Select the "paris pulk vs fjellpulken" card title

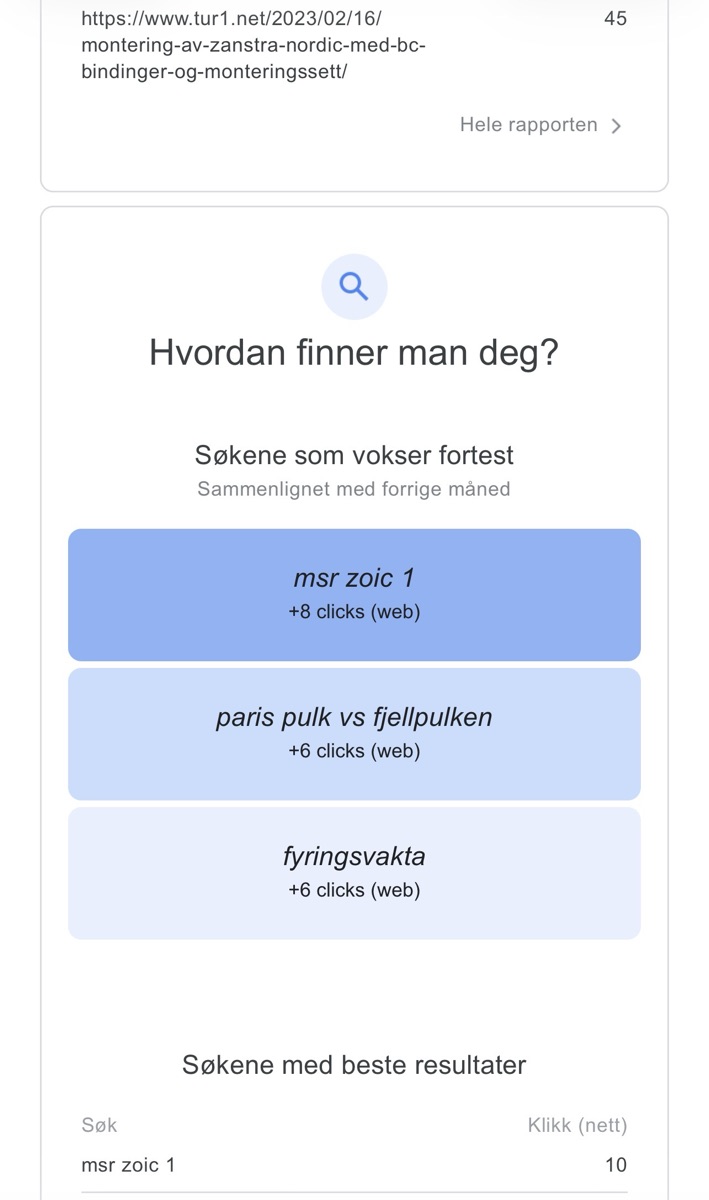coord(354,717)
